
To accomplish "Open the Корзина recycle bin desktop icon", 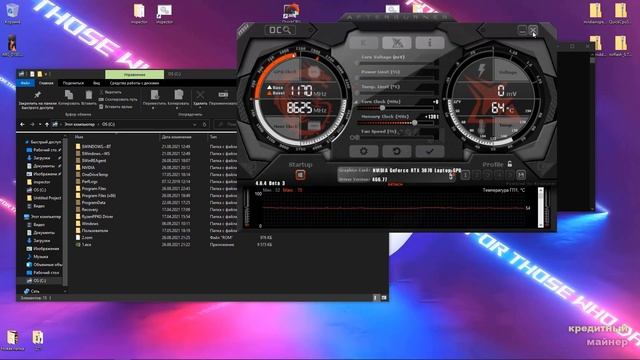I will pyautogui.click(x=12, y=13).
